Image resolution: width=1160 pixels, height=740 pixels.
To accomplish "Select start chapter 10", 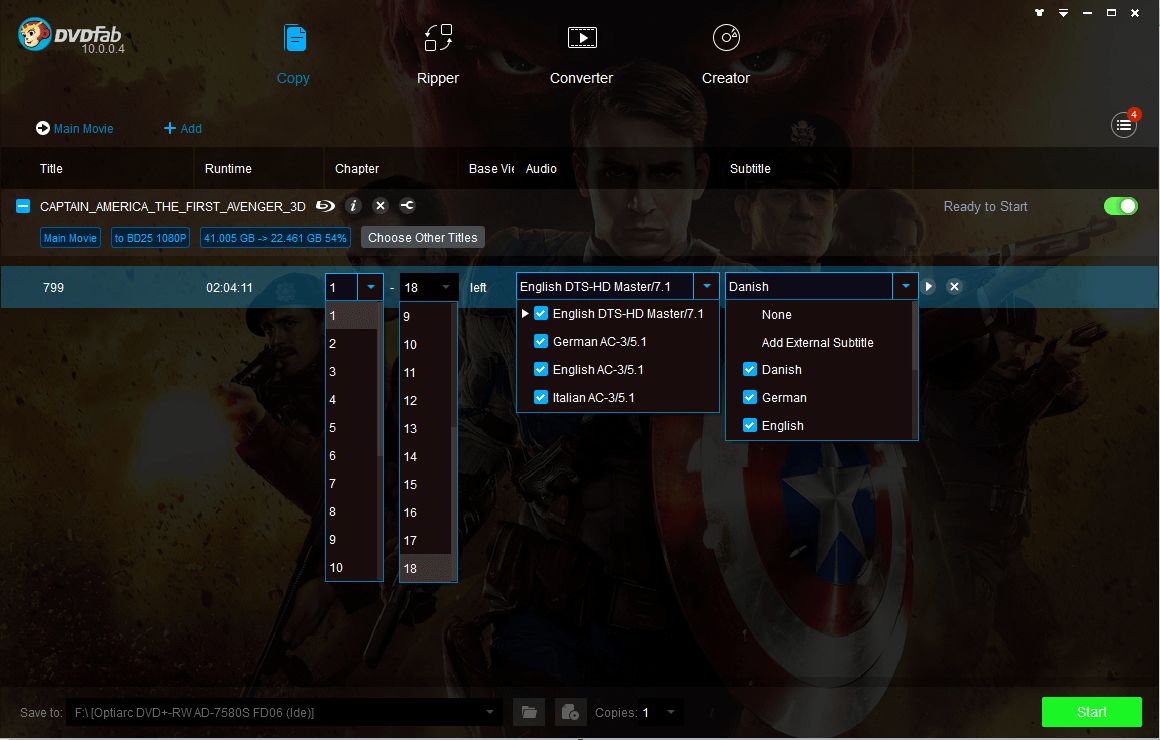I will click(x=352, y=568).
